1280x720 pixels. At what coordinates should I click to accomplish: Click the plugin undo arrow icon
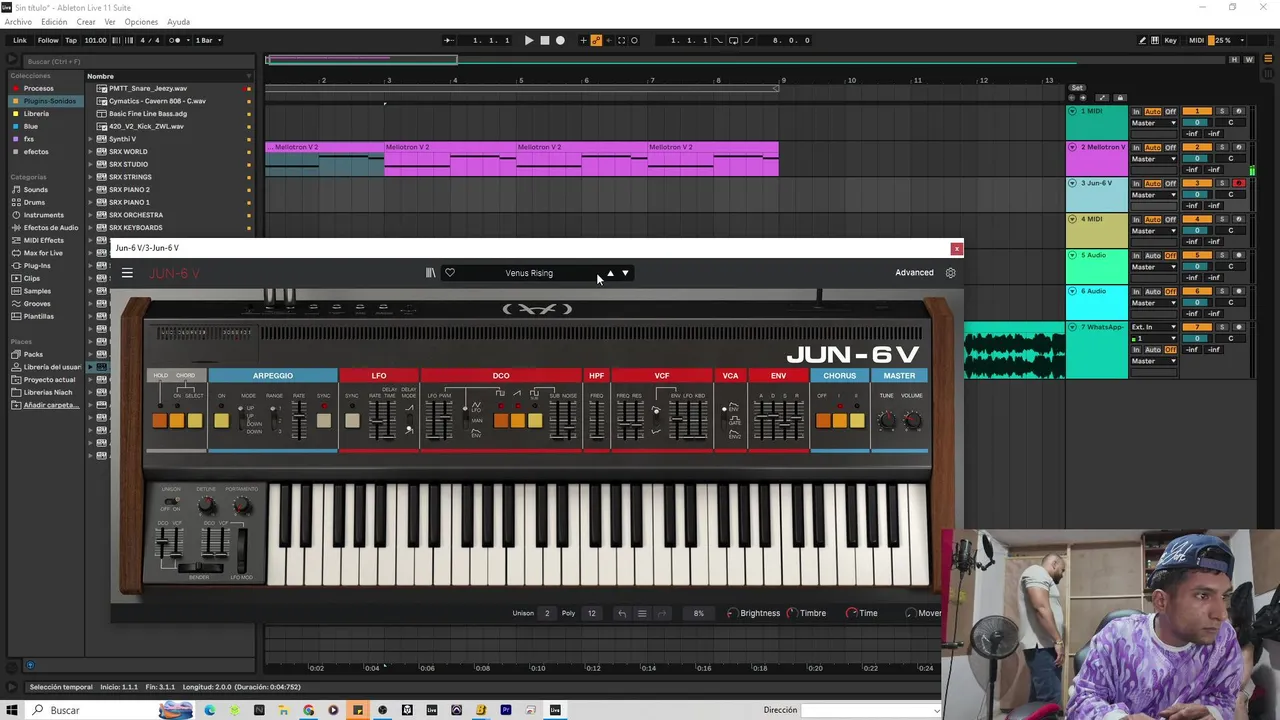pyautogui.click(x=622, y=613)
